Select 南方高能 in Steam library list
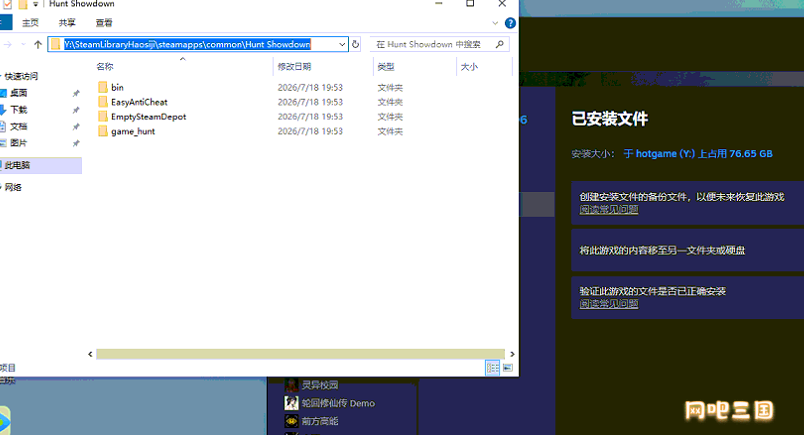Image resolution: width=804 pixels, height=435 pixels. [x=319, y=421]
